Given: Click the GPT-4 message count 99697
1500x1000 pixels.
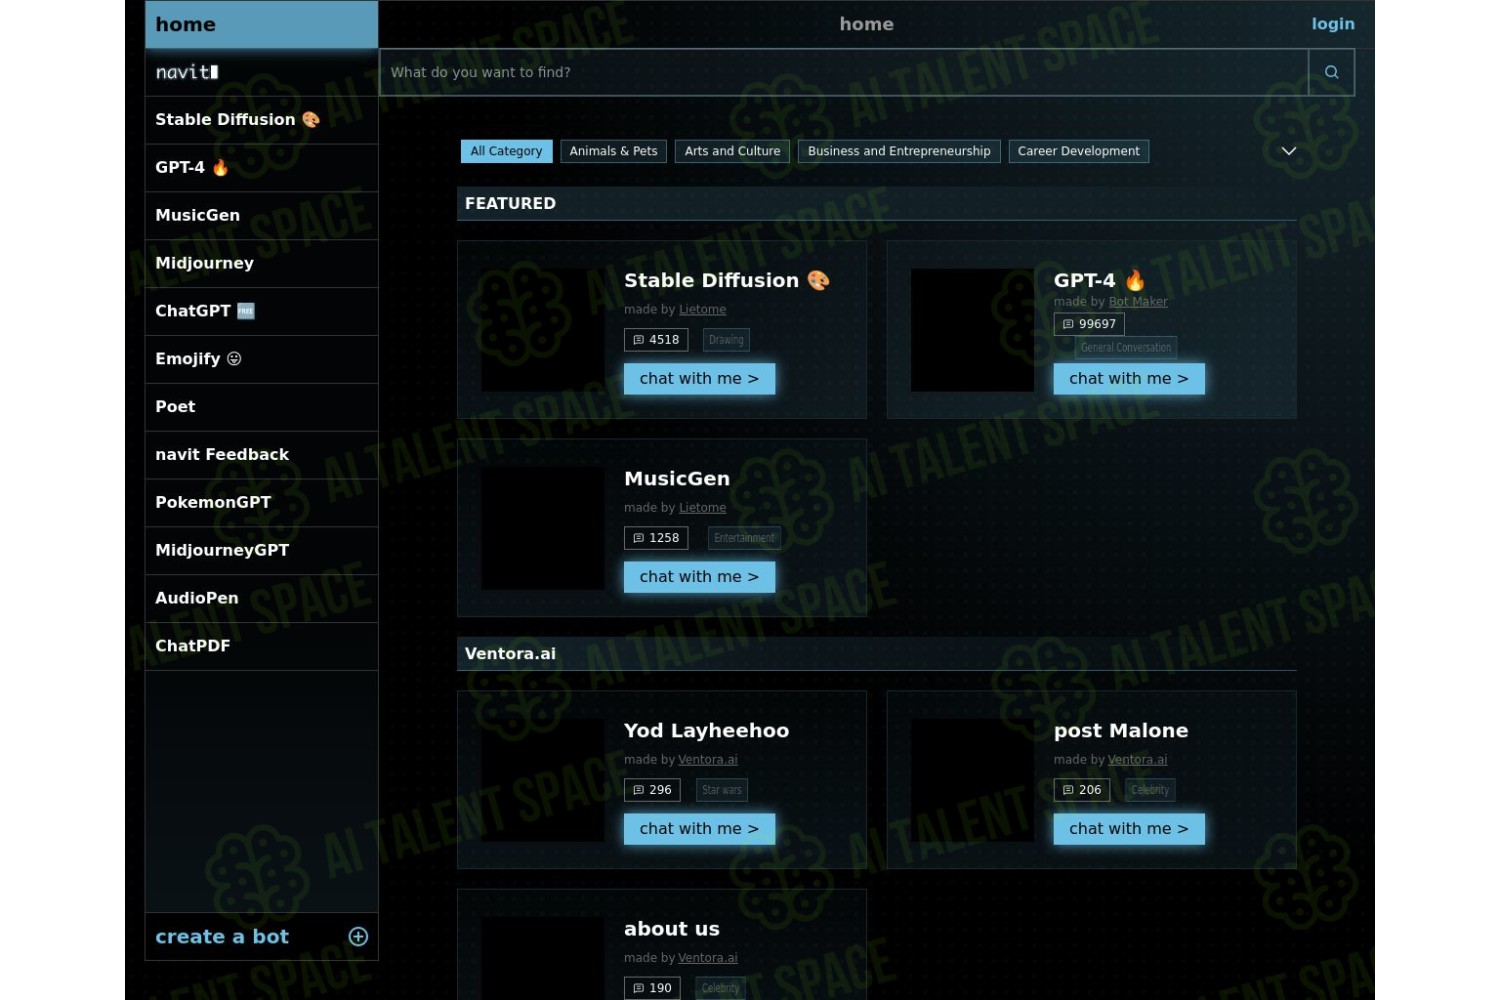Looking at the screenshot, I should tap(1089, 324).
